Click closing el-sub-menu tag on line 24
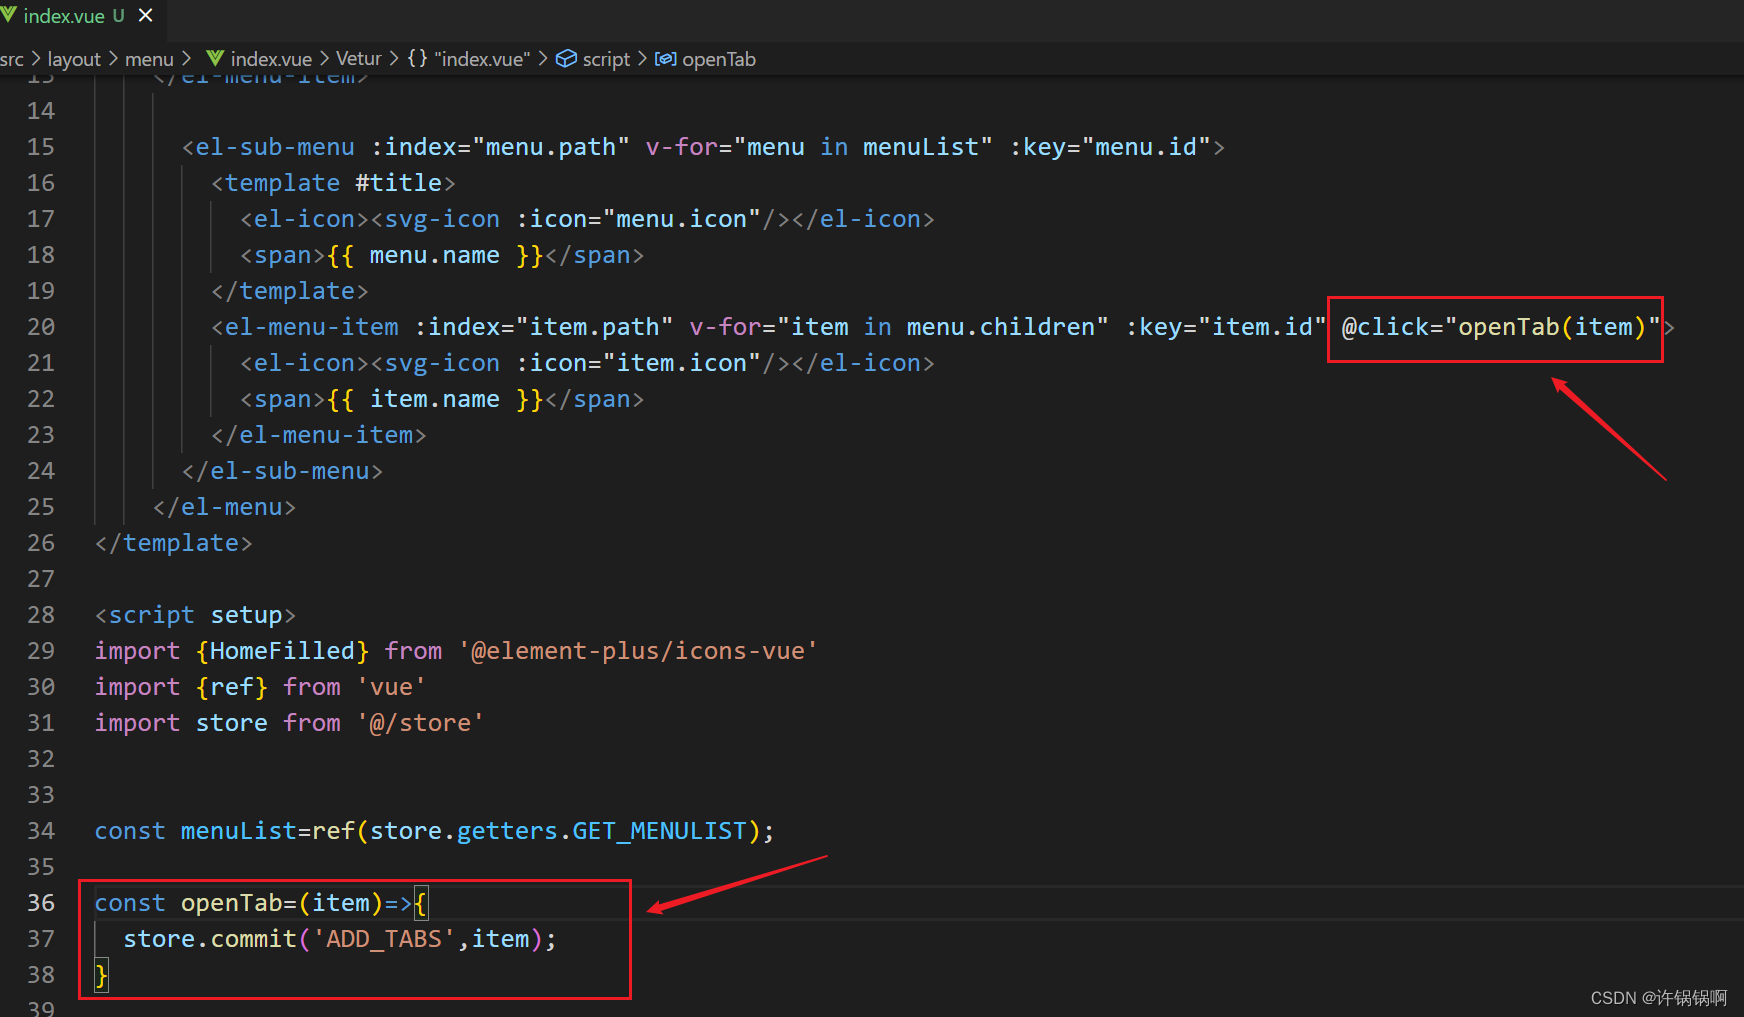The image size is (1744, 1017). click(283, 471)
